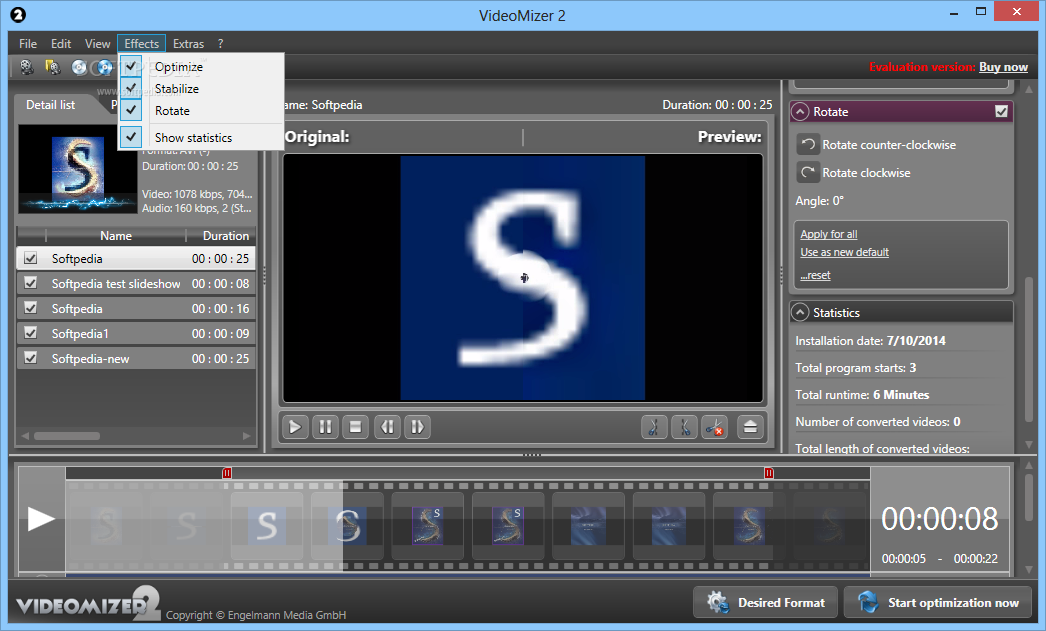This screenshot has width=1046, height=631.
Task: Click the Apply for all link
Action: click(x=829, y=234)
